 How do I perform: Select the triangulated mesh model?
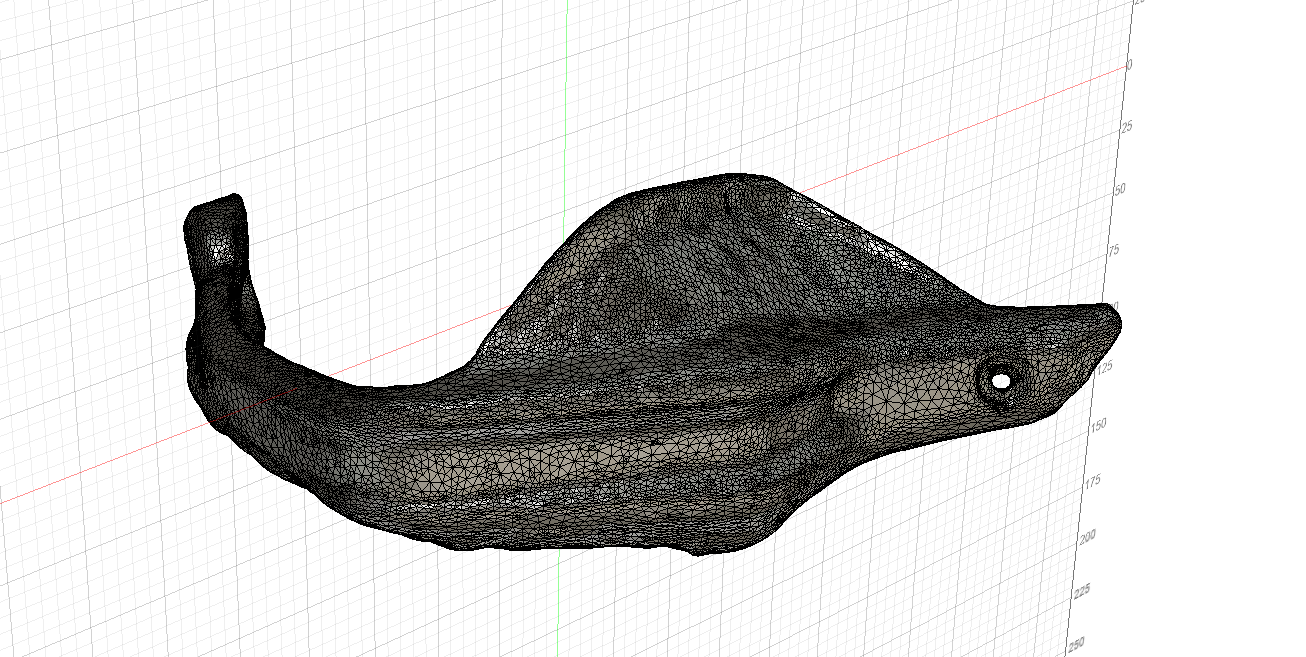[x=650, y=400]
